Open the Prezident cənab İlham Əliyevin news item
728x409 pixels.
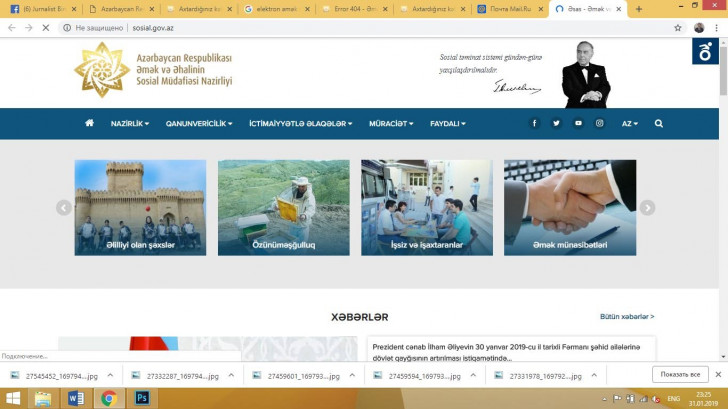tap(506, 352)
